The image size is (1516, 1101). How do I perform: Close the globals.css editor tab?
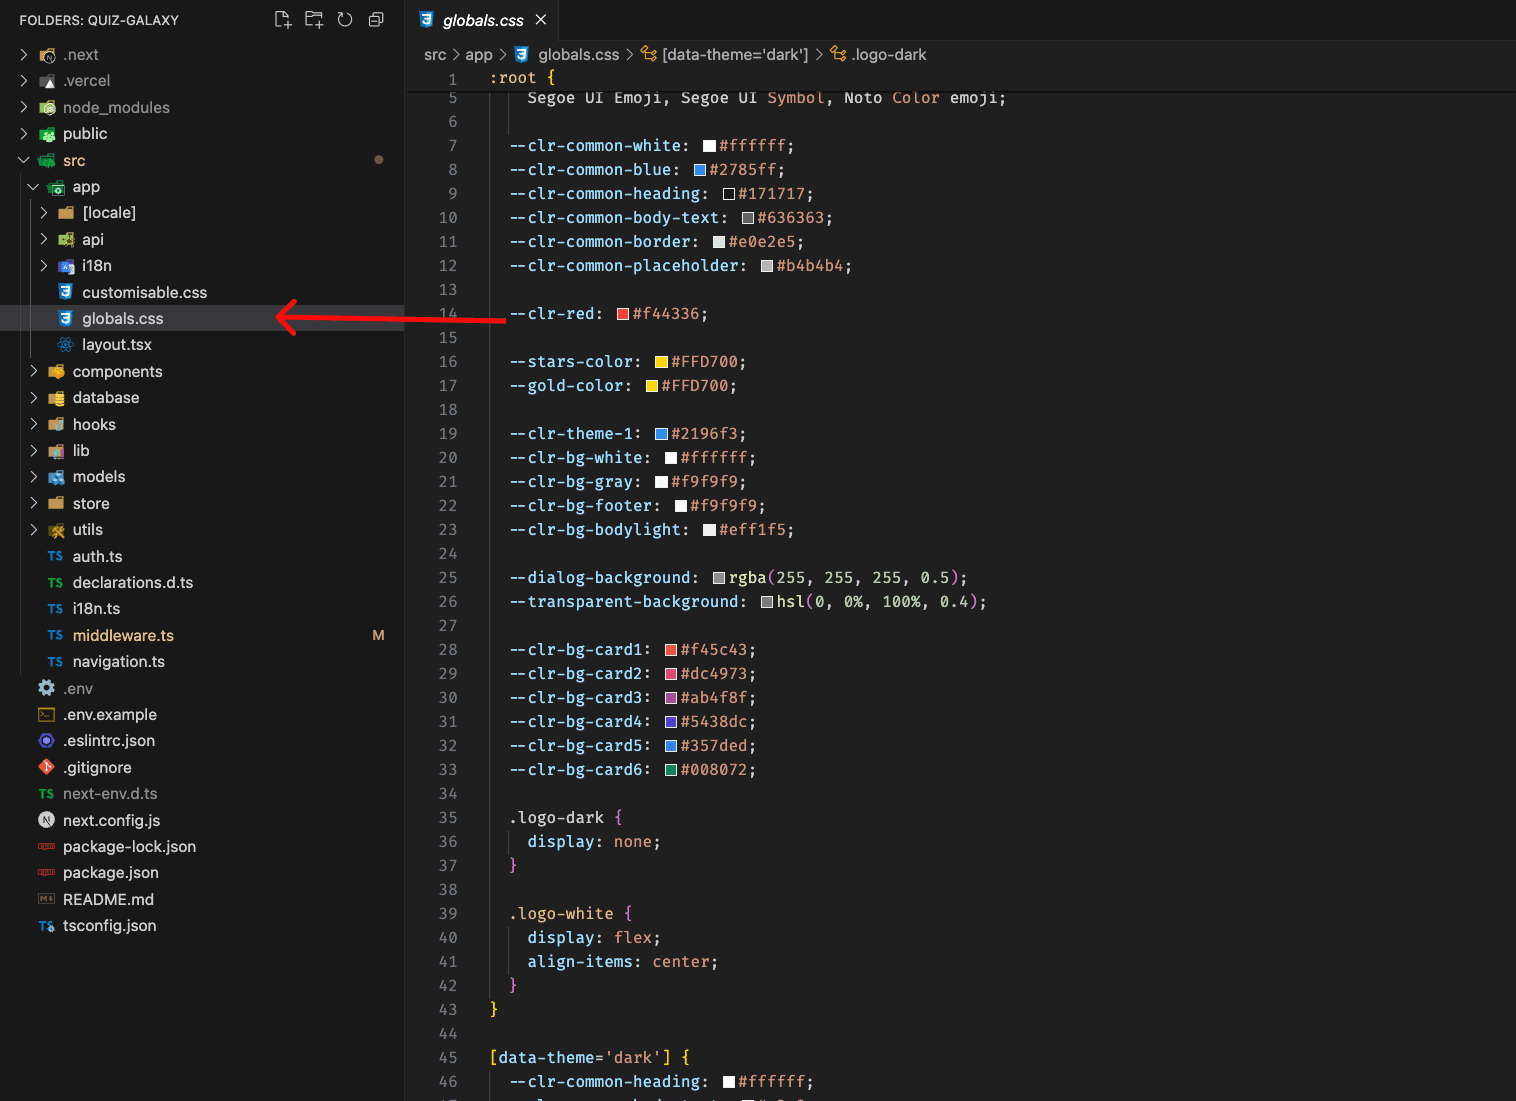coord(541,20)
